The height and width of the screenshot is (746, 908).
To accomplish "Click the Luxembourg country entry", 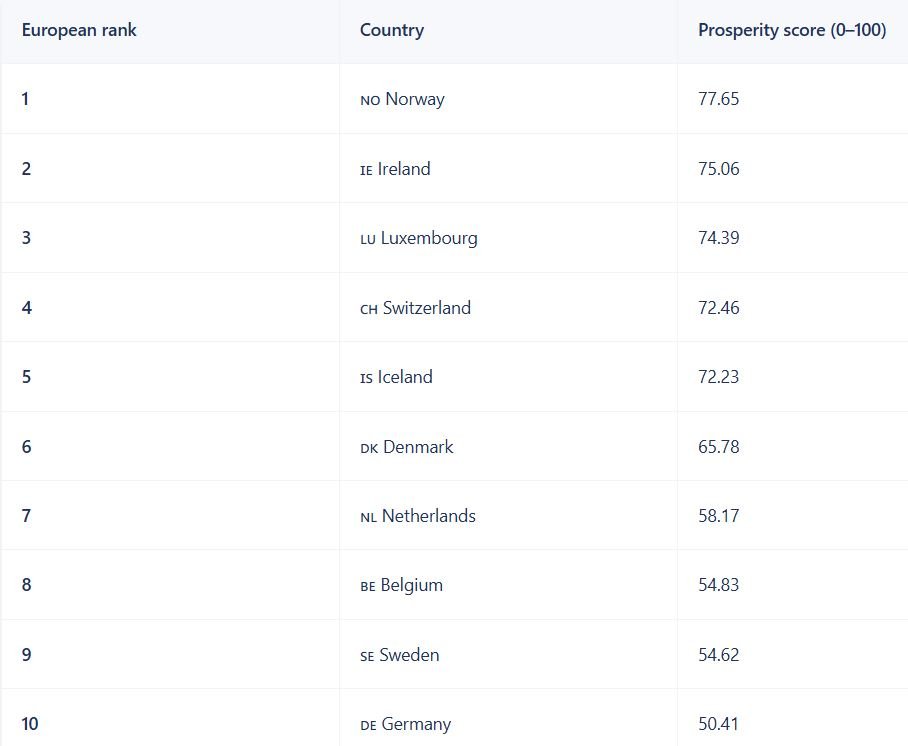I will tap(419, 238).
